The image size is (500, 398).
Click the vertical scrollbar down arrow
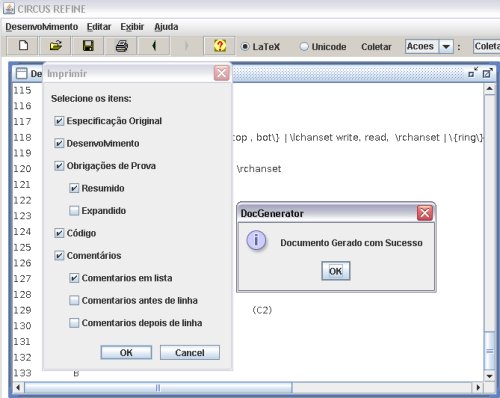coord(489,376)
